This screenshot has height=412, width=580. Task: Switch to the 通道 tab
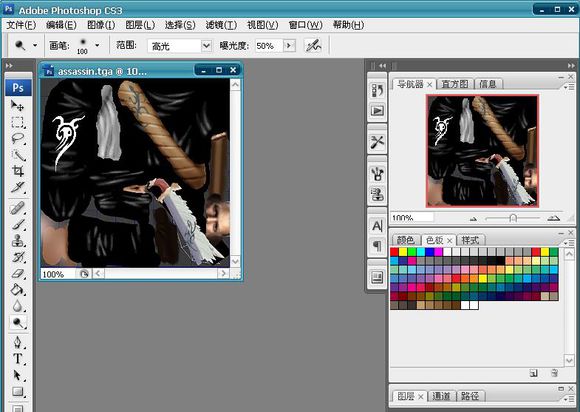point(441,396)
